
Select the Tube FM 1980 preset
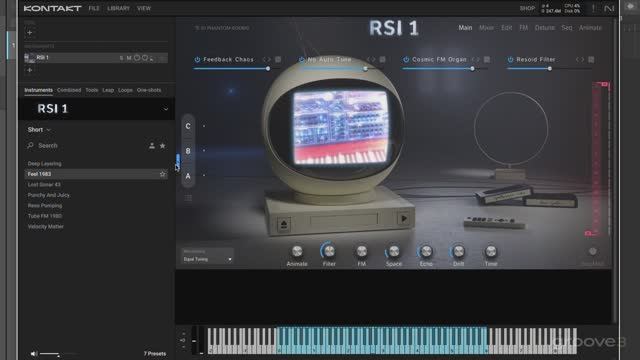(x=44, y=216)
